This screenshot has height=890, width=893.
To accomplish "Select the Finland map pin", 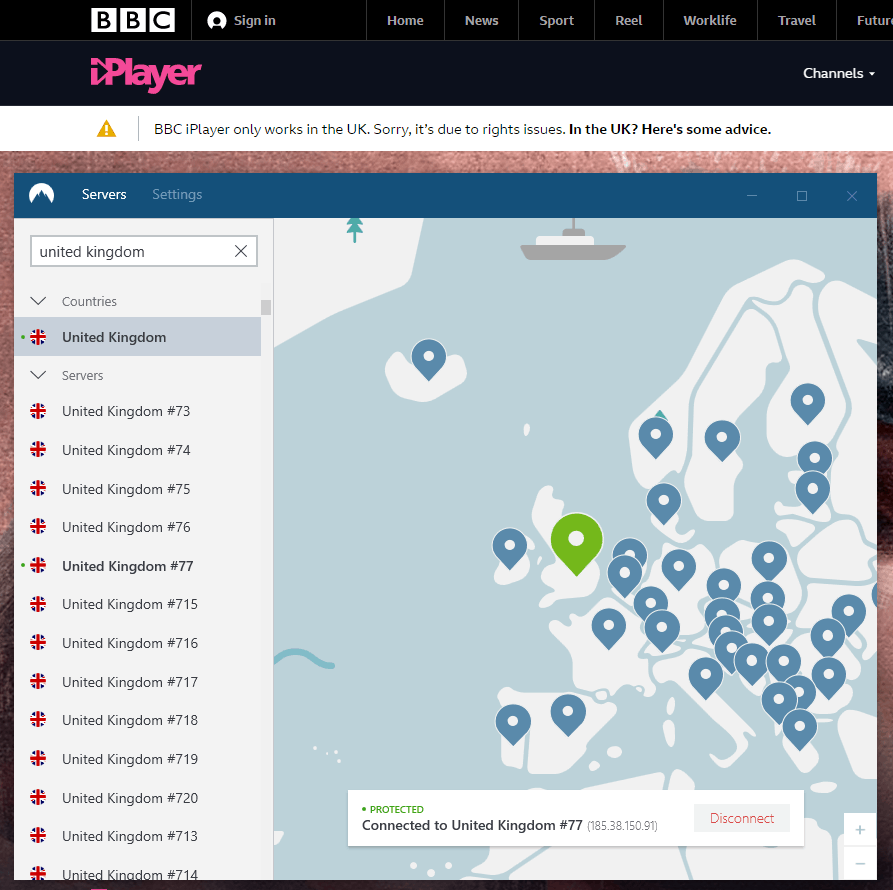I will (808, 403).
